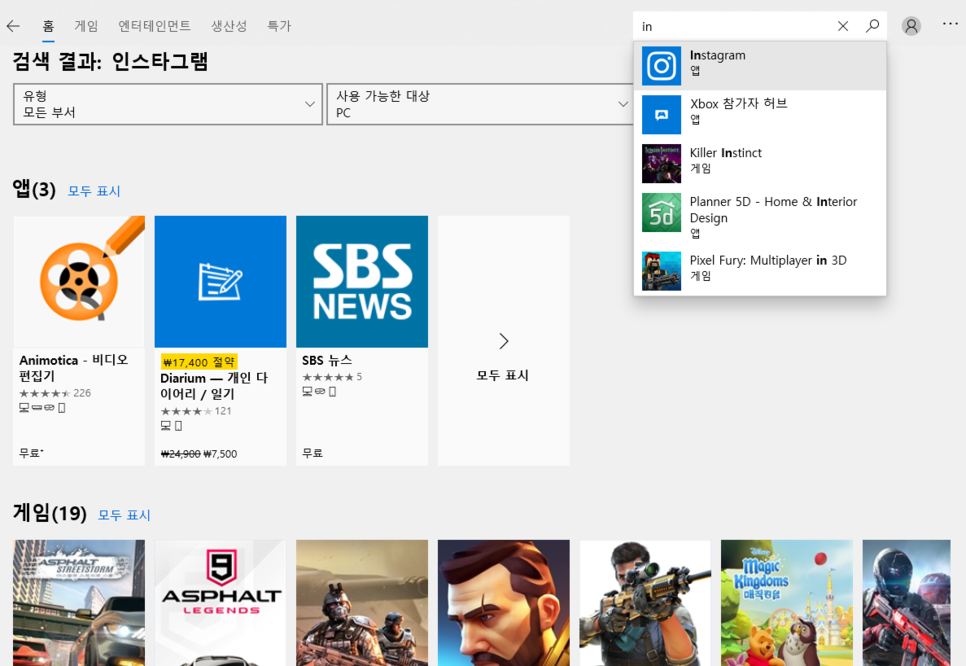Image resolution: width=966 pixels, height=666 pixels.
Task: Open the Asphalt Legends game thumbnail
Action: 221,603
